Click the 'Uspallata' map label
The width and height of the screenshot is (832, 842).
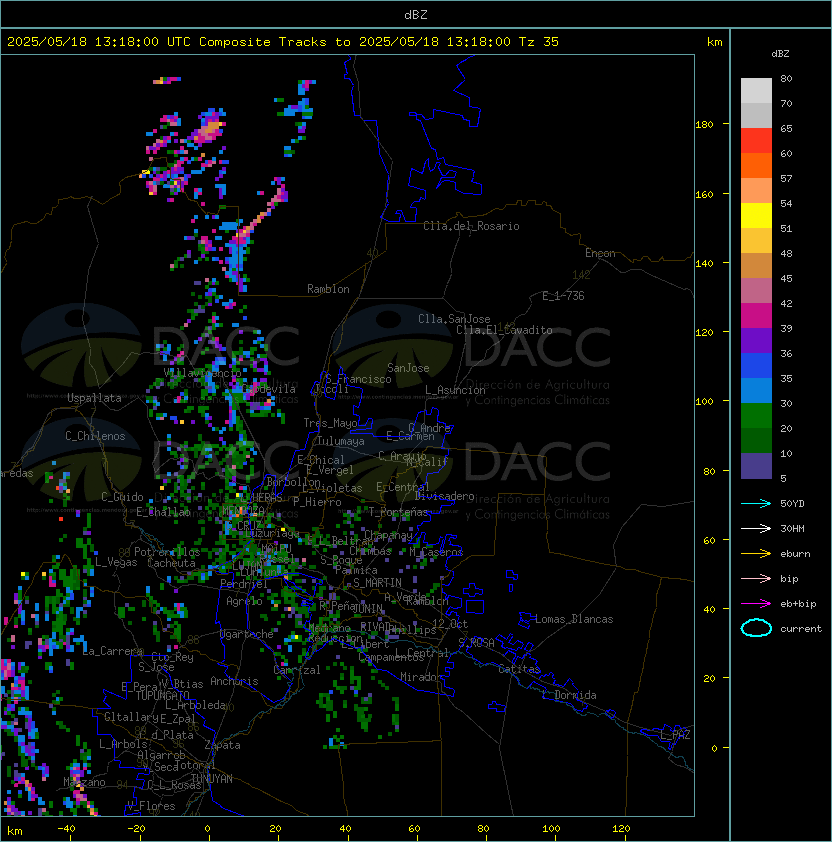pyautogui.click(x=94, y=398)
